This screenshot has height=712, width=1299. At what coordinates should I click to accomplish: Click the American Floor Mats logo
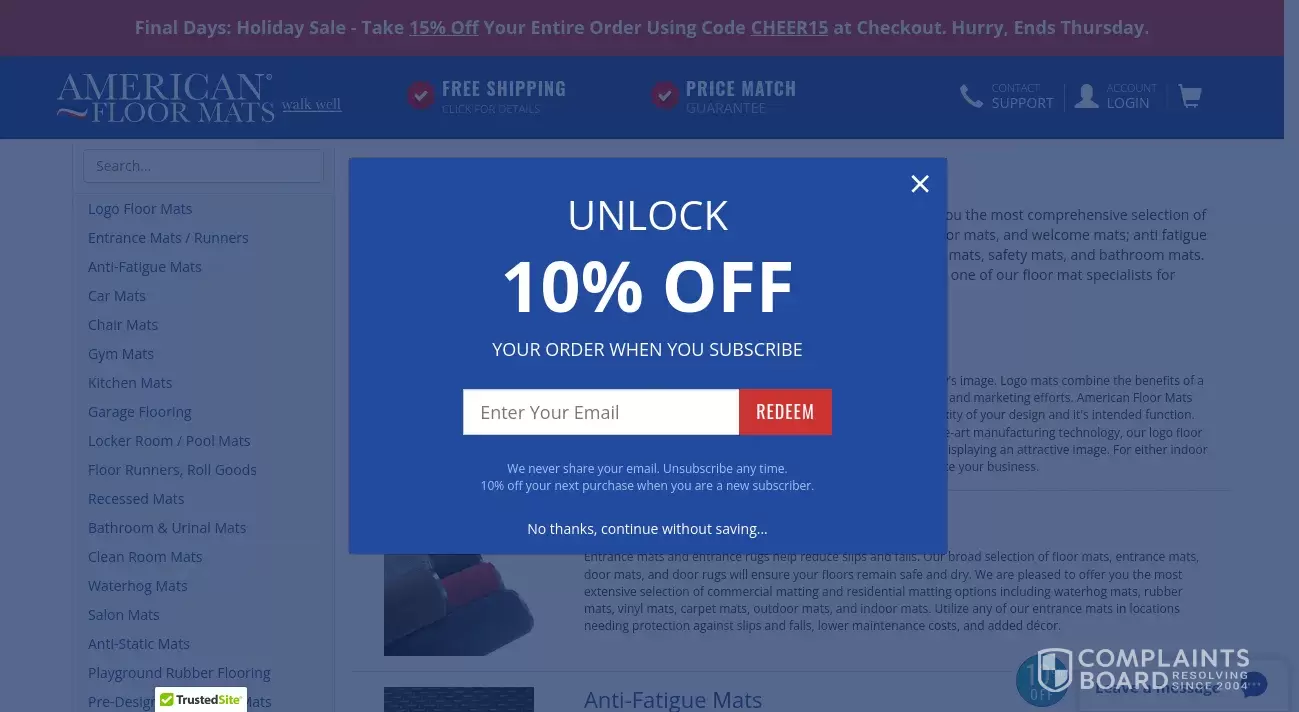click(165, 97)
